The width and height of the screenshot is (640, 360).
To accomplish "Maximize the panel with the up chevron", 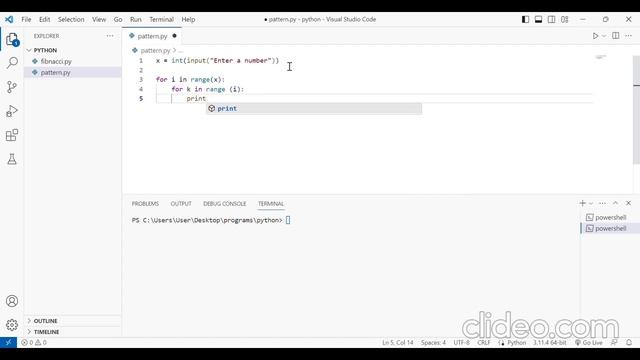I will click(x=616, y=203).
